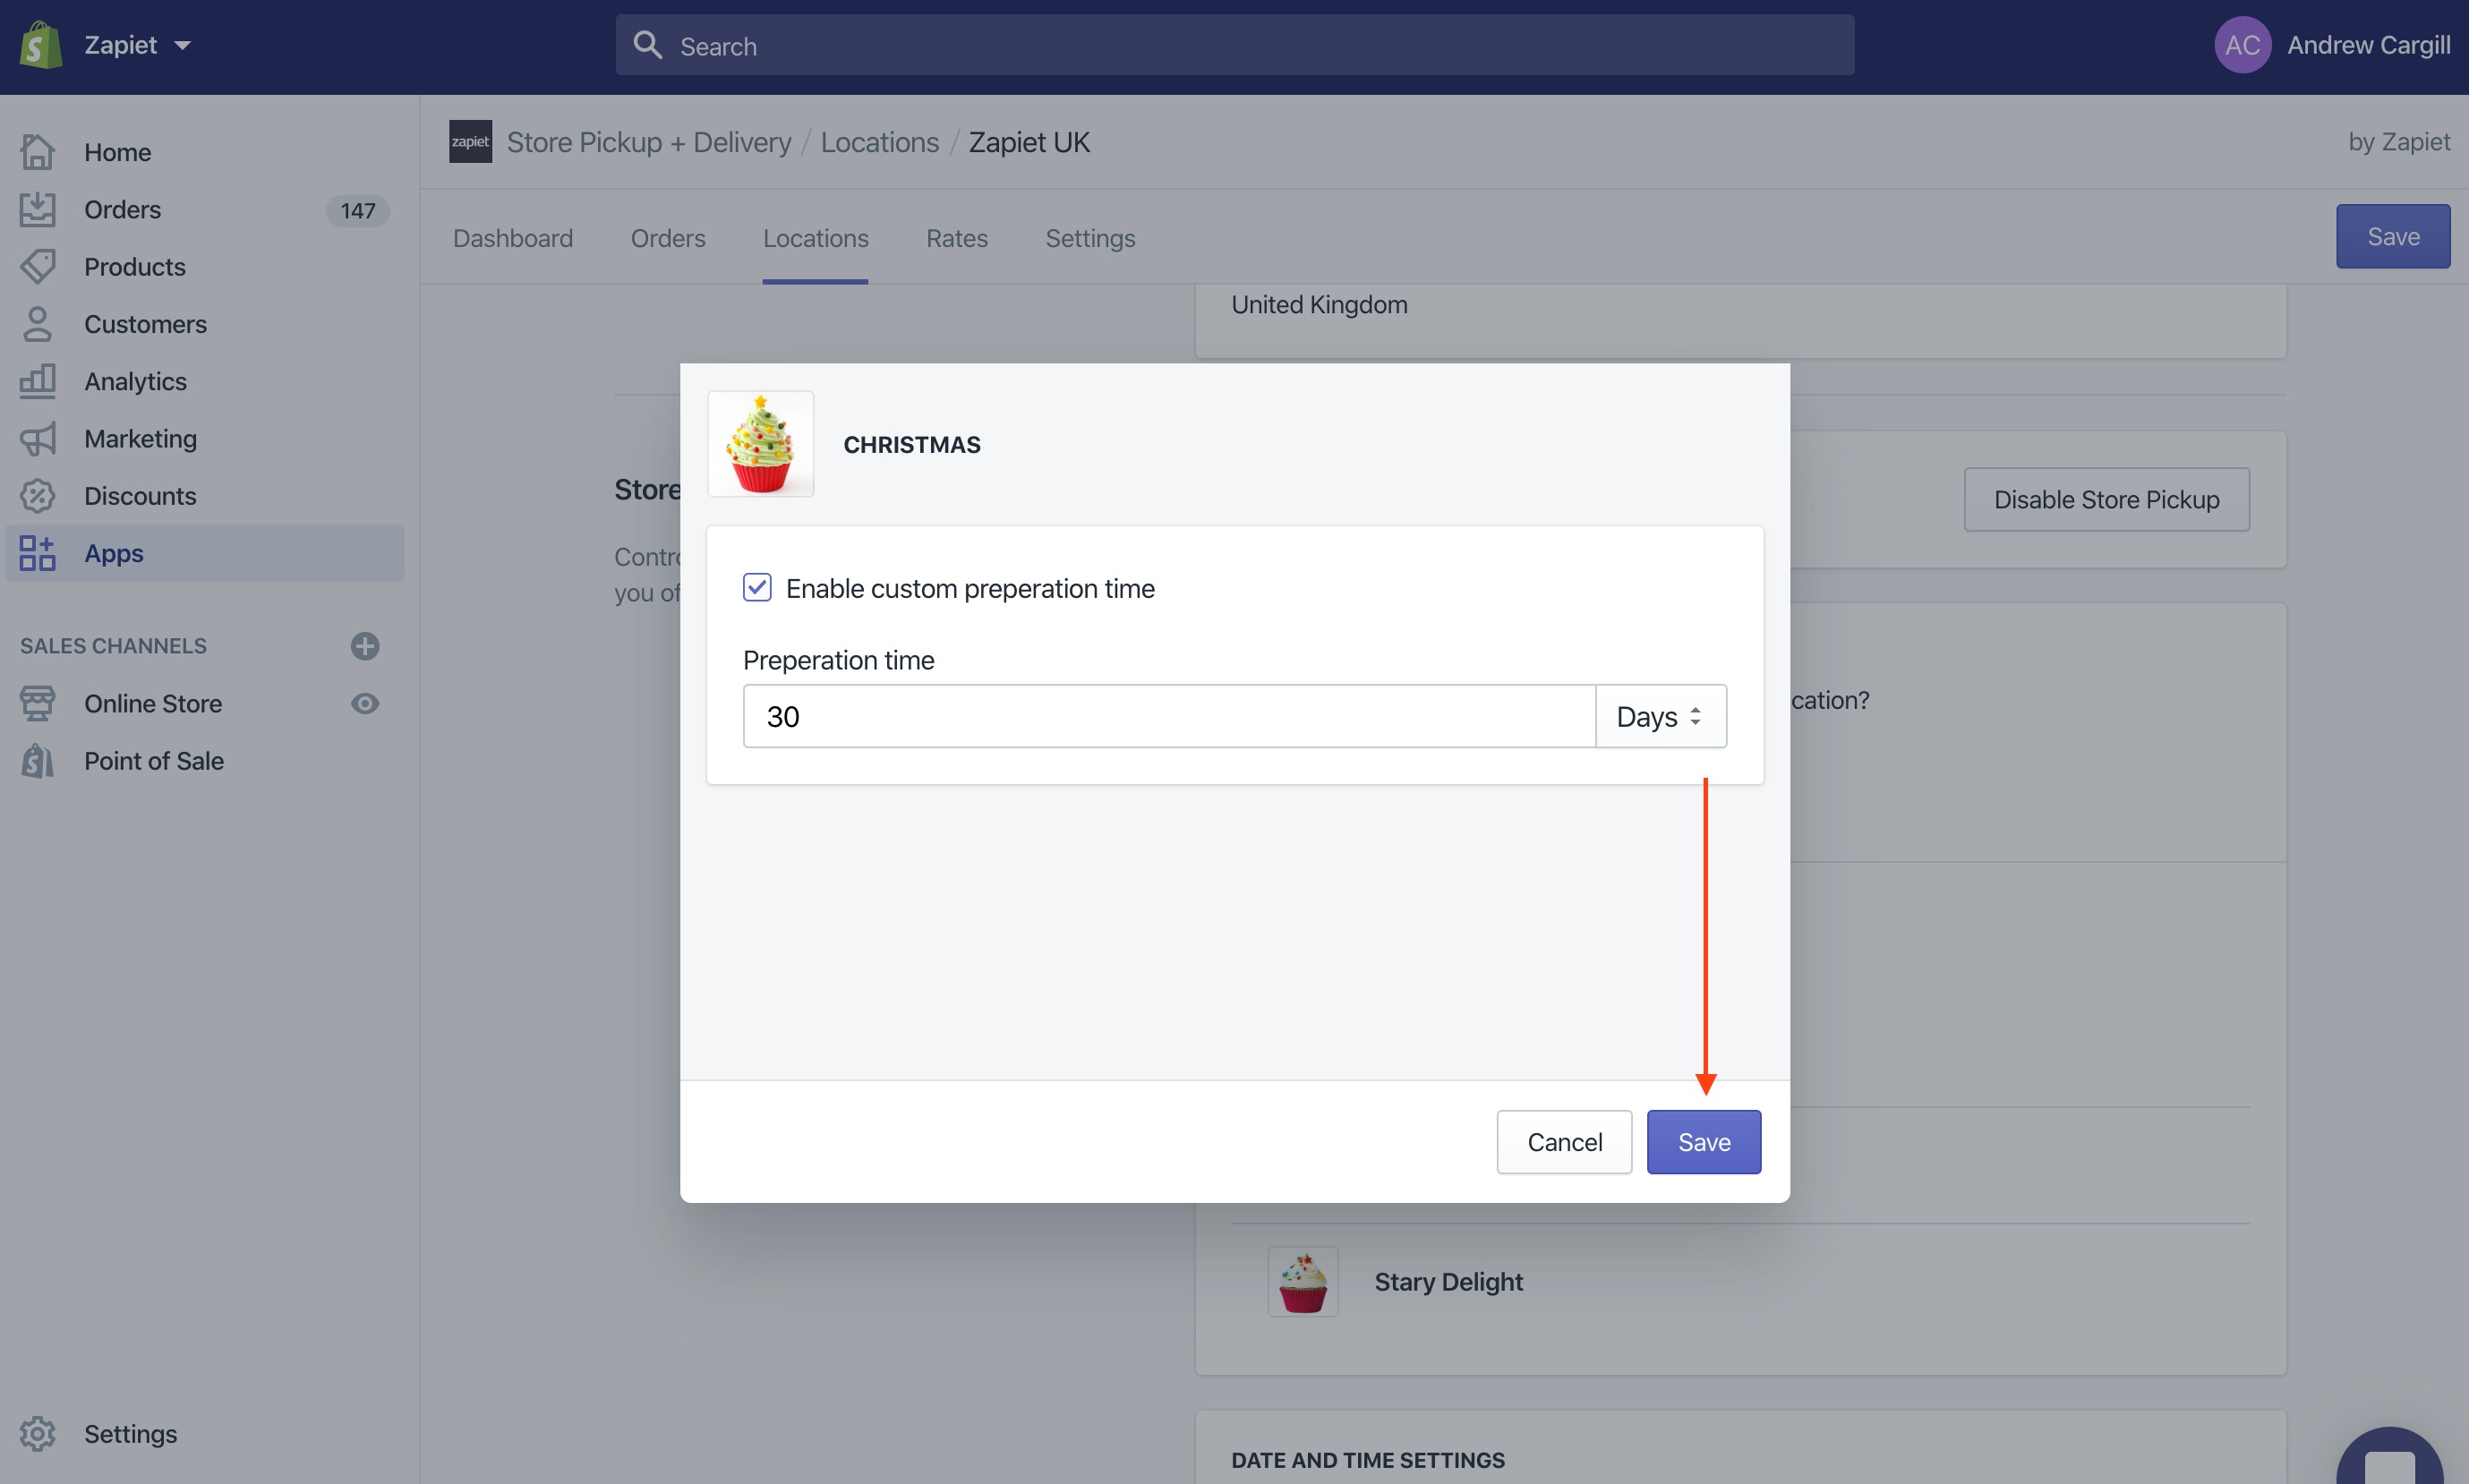
Task: Switch to the Locations tab
Action: [x=815, y=238]
